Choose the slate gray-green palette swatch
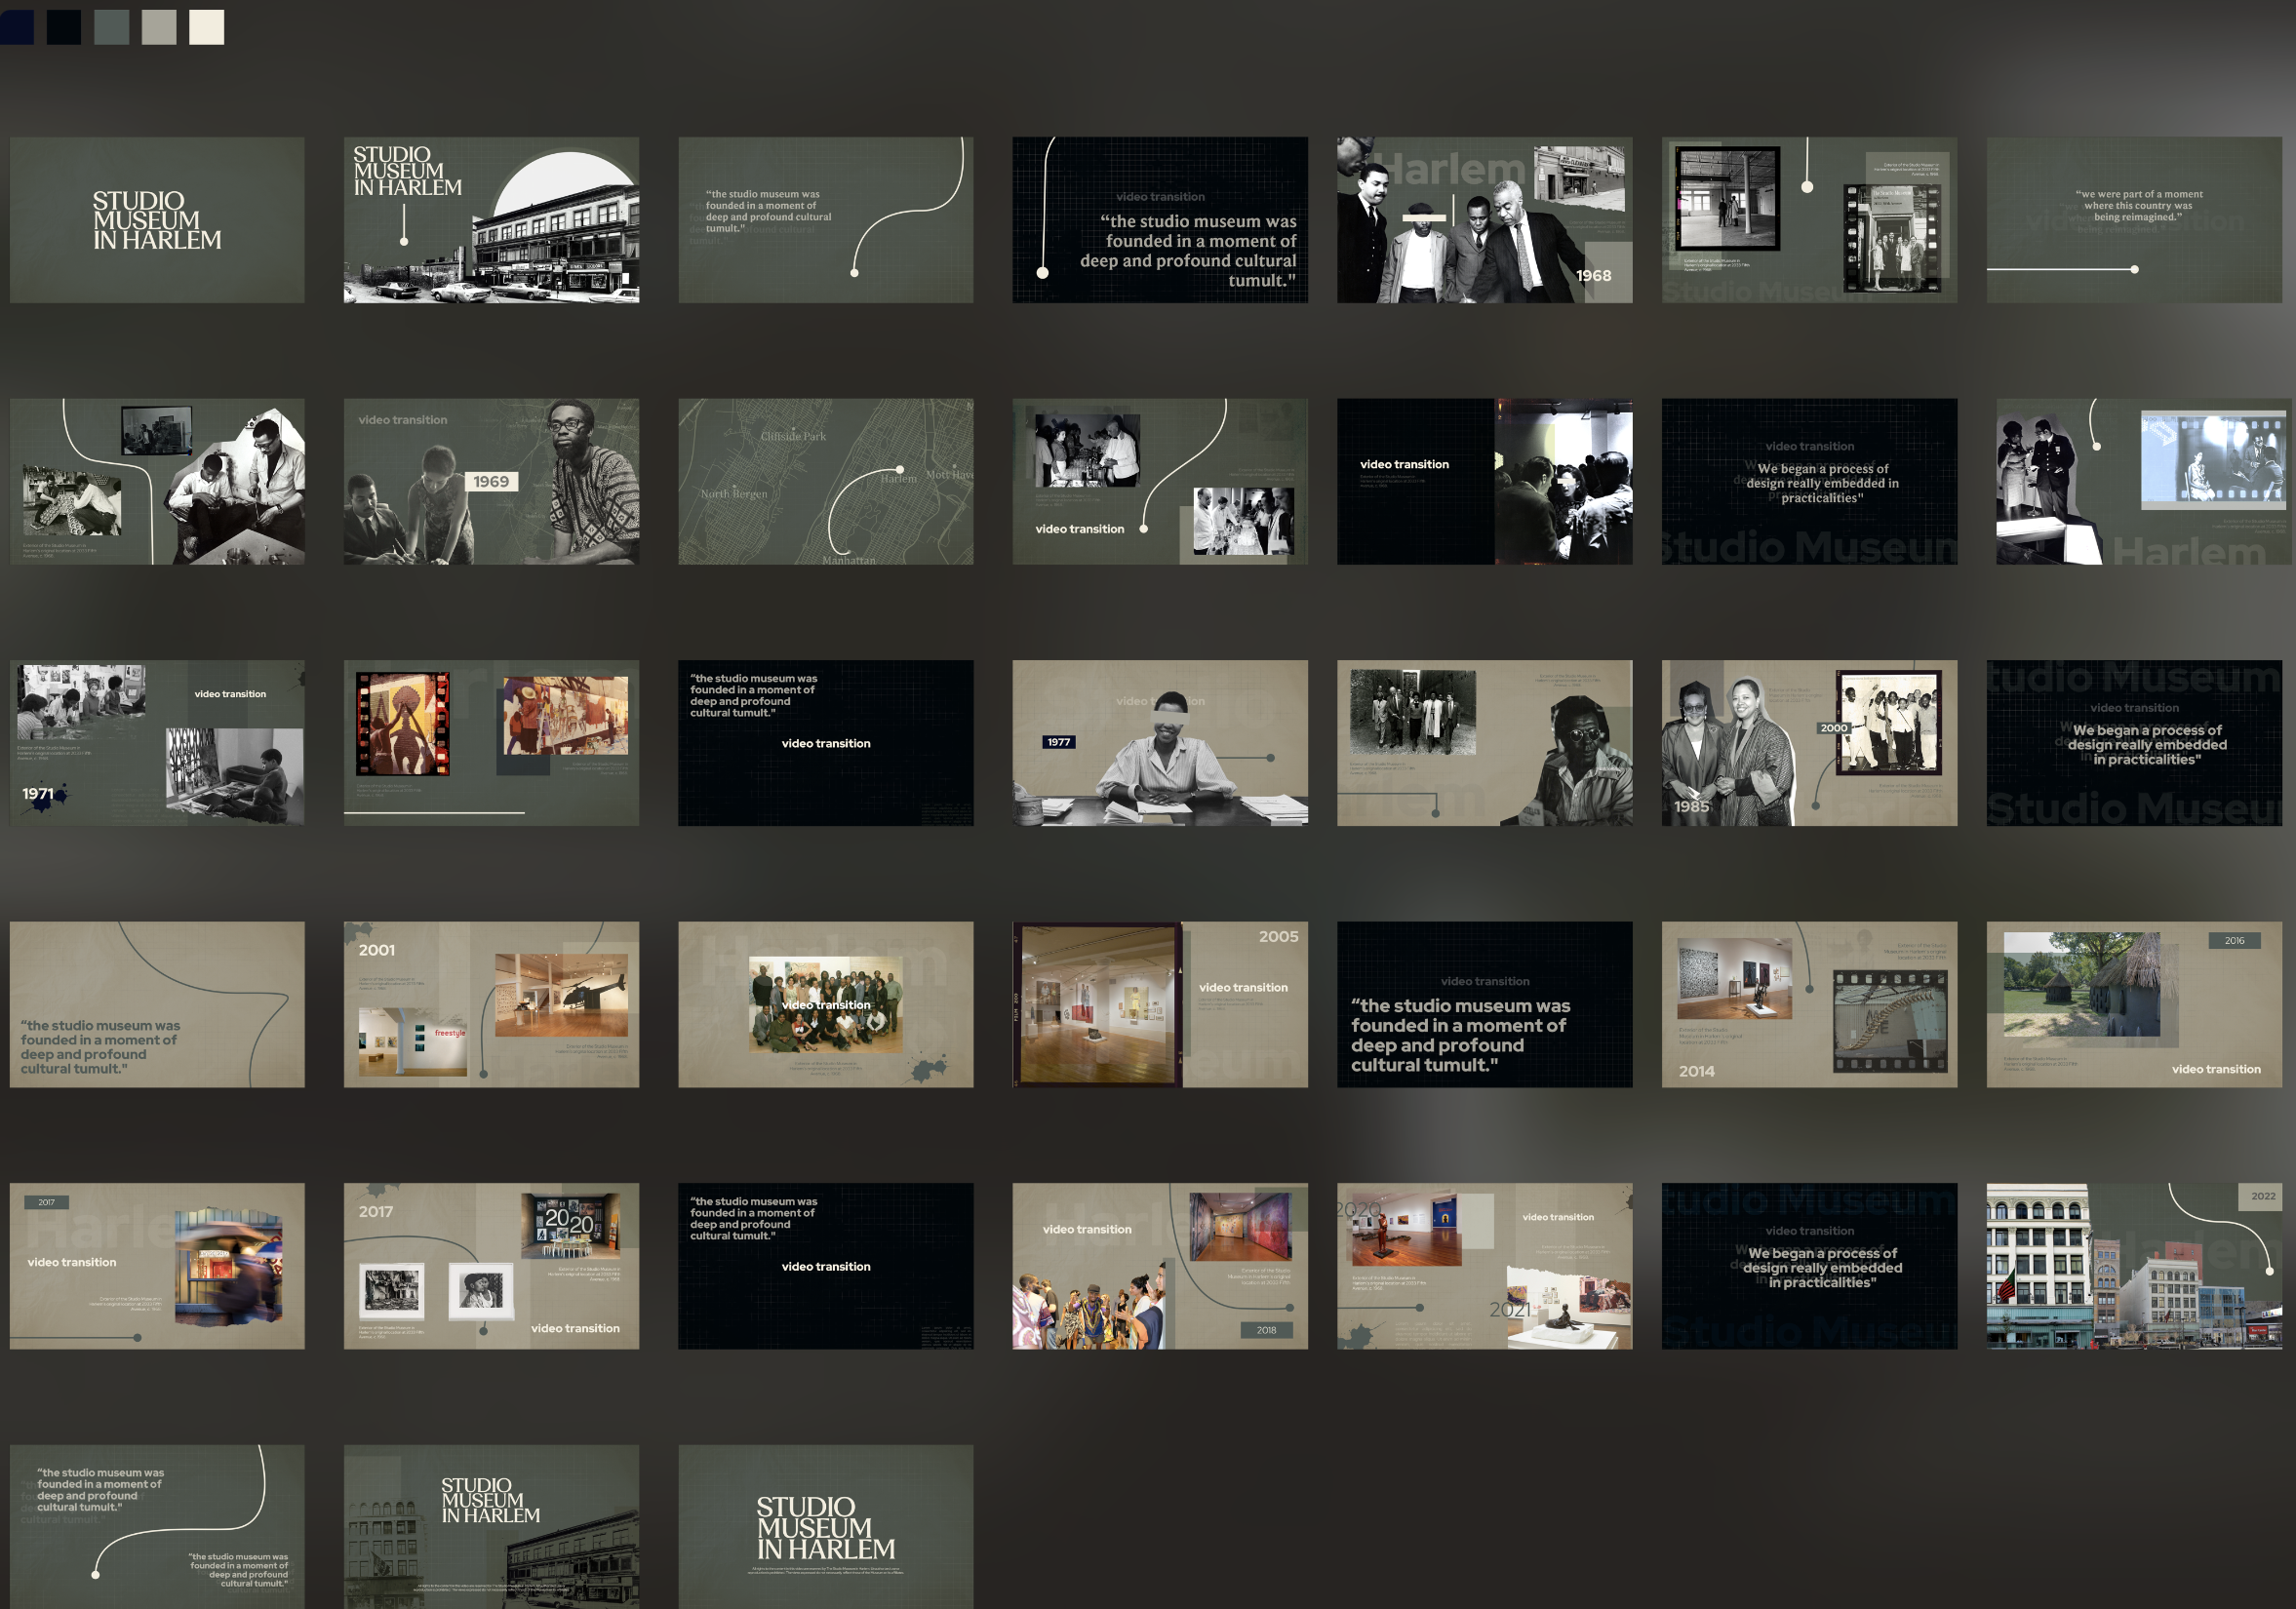 tap(112, 27)
